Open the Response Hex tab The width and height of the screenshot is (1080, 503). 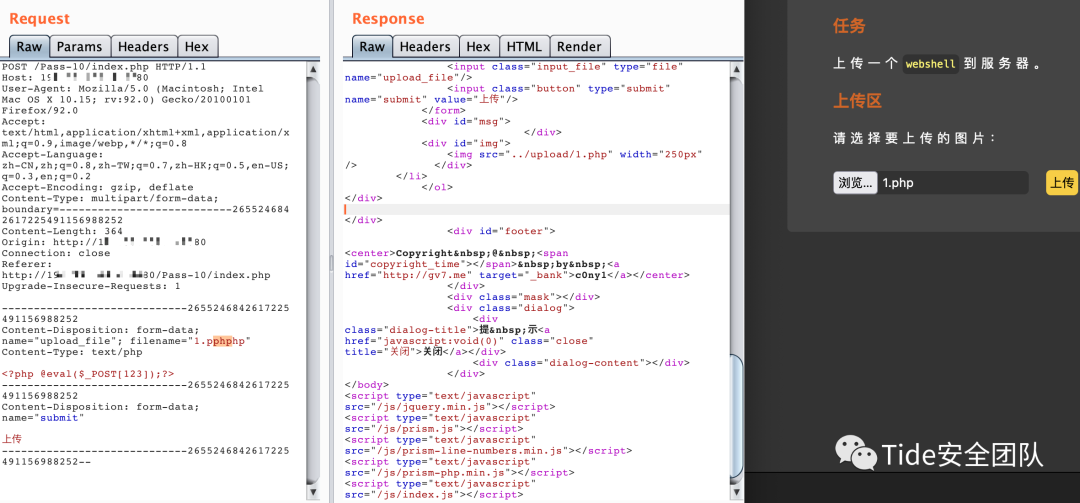coord(478,47)
